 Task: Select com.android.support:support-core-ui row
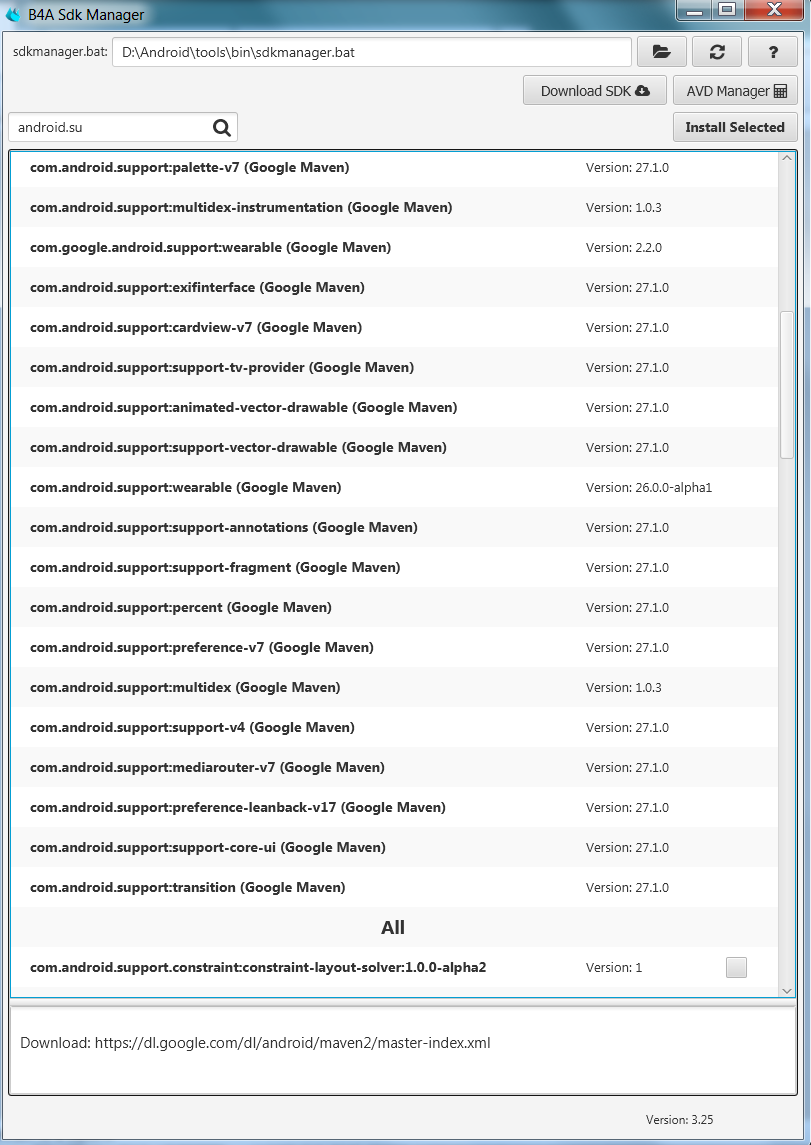click(x=394, y=847)
